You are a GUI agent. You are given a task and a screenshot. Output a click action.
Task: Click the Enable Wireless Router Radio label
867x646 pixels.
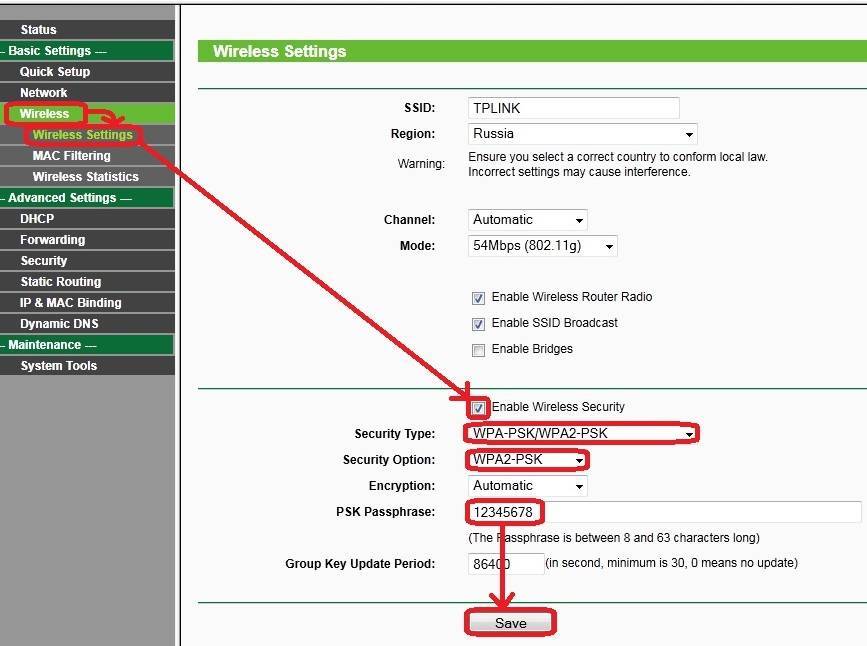(x=572, y=297)
